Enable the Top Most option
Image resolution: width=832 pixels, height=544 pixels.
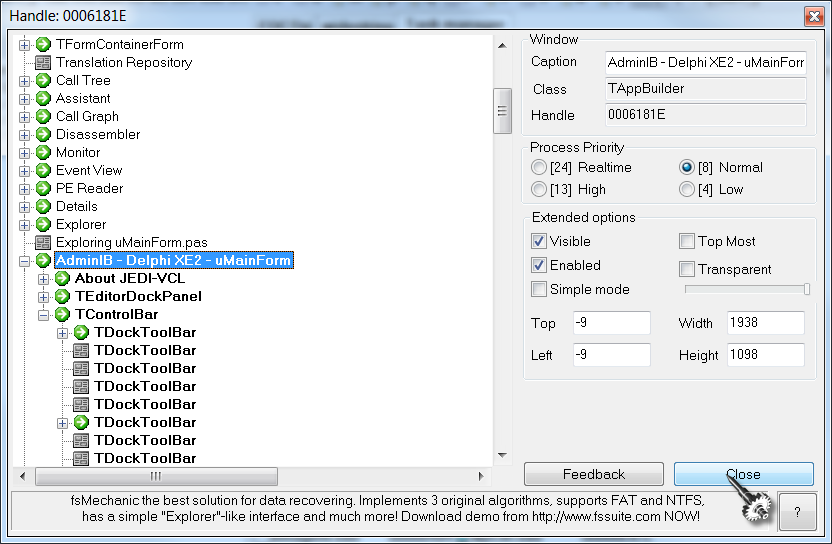(687, 242)
